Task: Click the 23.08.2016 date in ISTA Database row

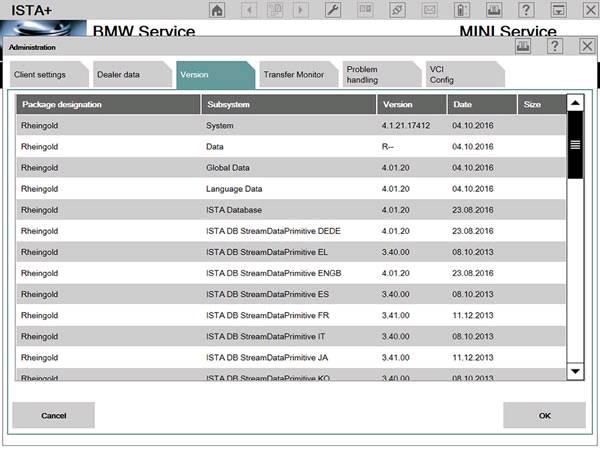Action: (x=473, y=210)
